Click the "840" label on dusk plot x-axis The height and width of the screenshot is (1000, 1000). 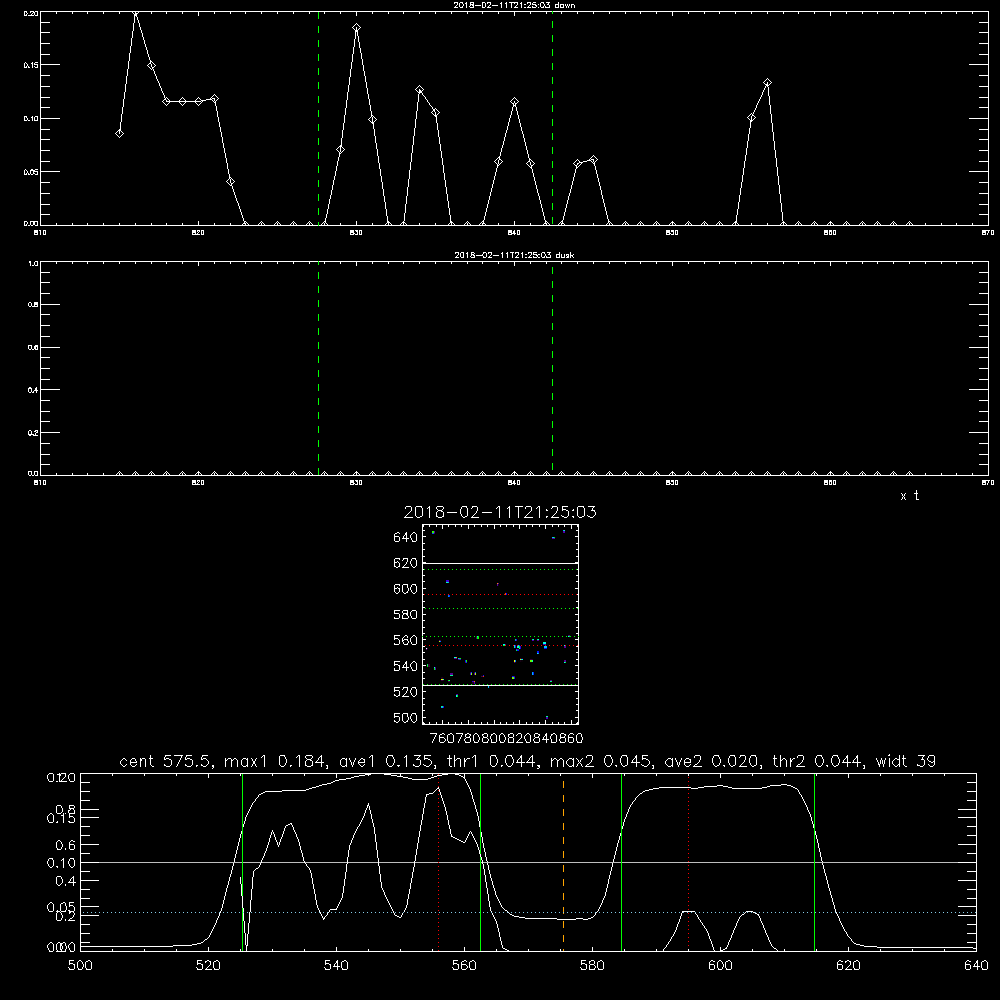pos(514,483)
